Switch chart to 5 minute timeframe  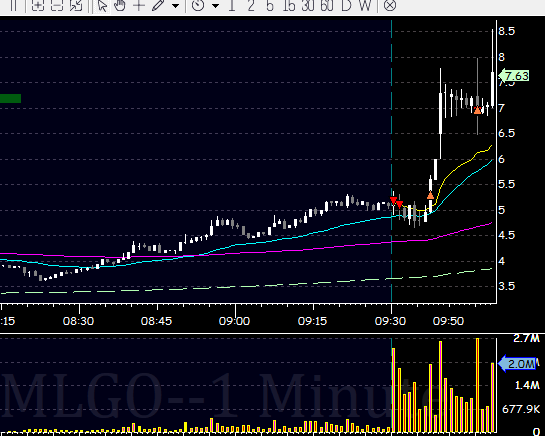tap(270, 5)
